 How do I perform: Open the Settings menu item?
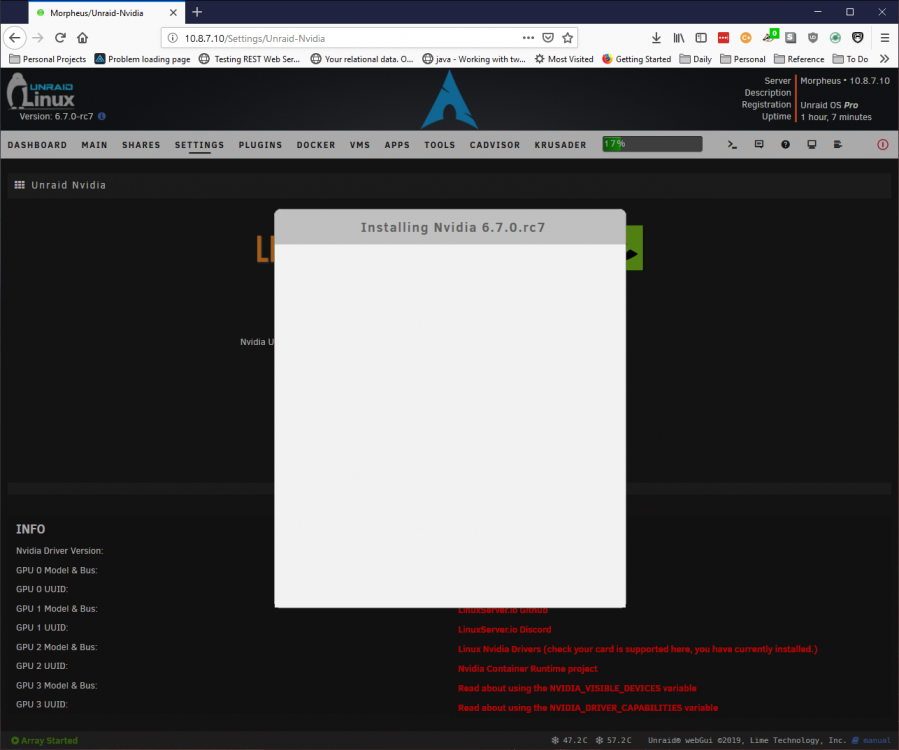pyautogui.click(x=200, y=145)
